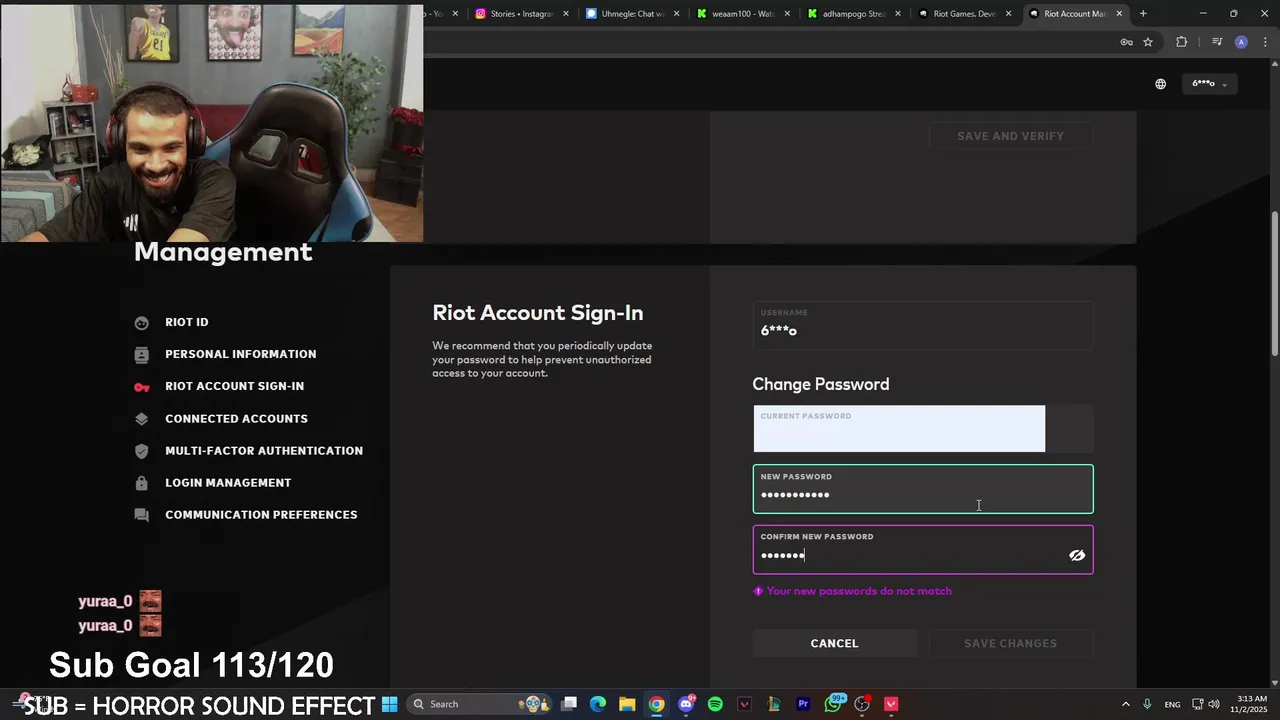1280x720 pixels.
Task: Click the Chrome icon on the taskbar
Action: tap(656, 704)
